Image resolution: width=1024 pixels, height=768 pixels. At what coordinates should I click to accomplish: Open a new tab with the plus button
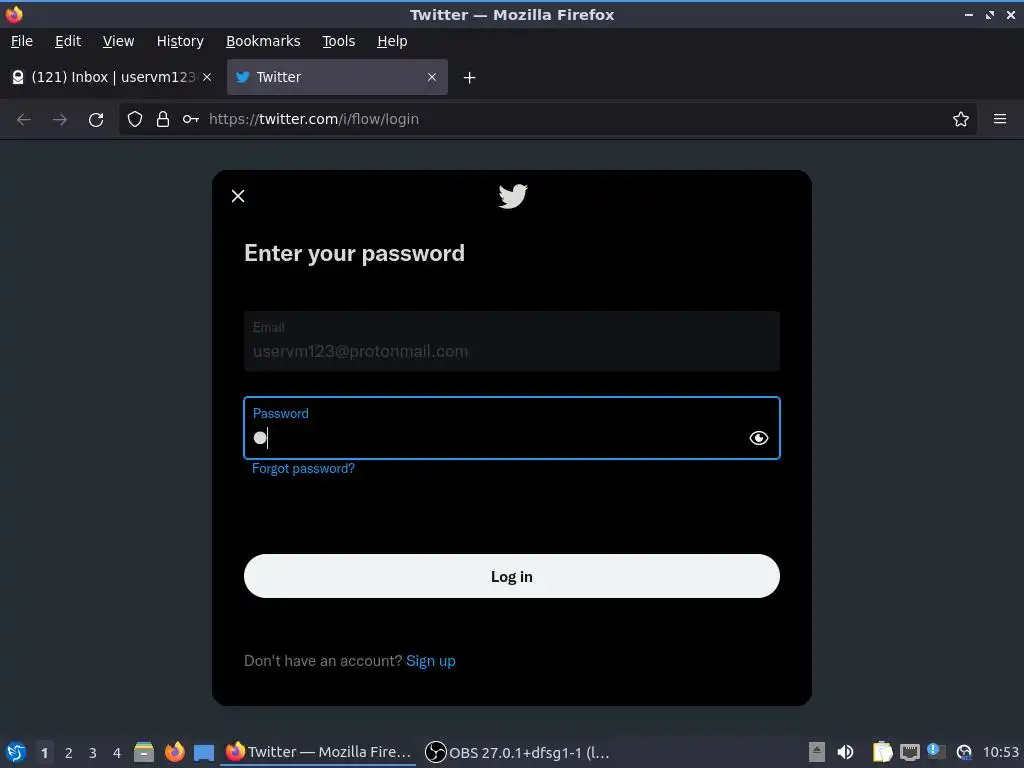(x=470, y=78)
